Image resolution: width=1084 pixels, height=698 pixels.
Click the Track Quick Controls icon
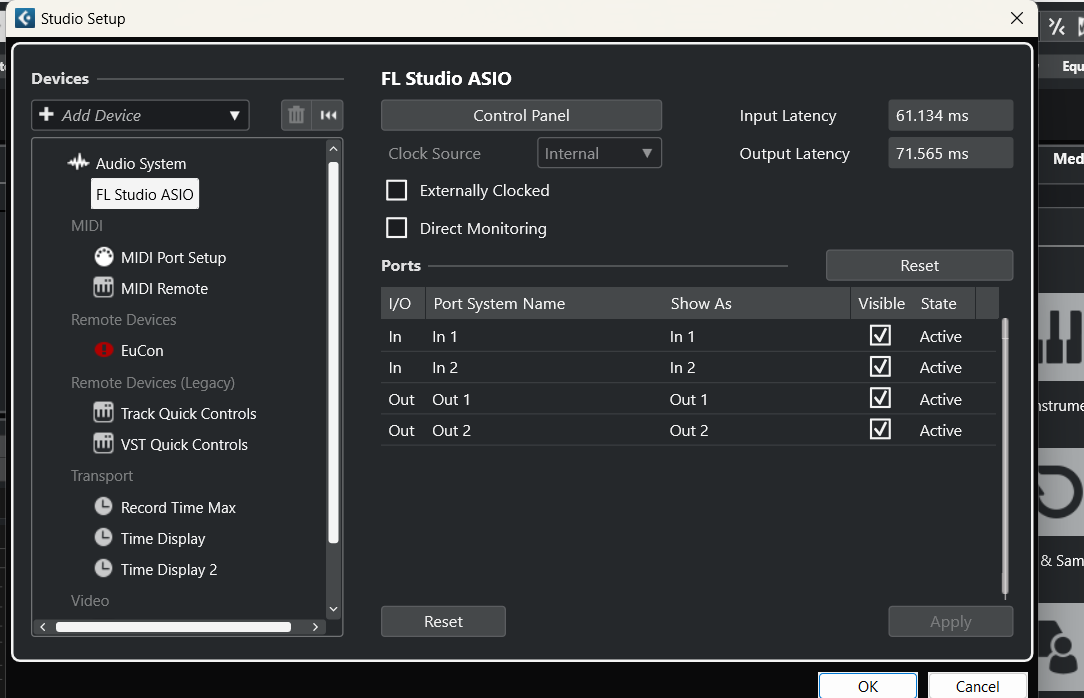click(x=104, y=413)
